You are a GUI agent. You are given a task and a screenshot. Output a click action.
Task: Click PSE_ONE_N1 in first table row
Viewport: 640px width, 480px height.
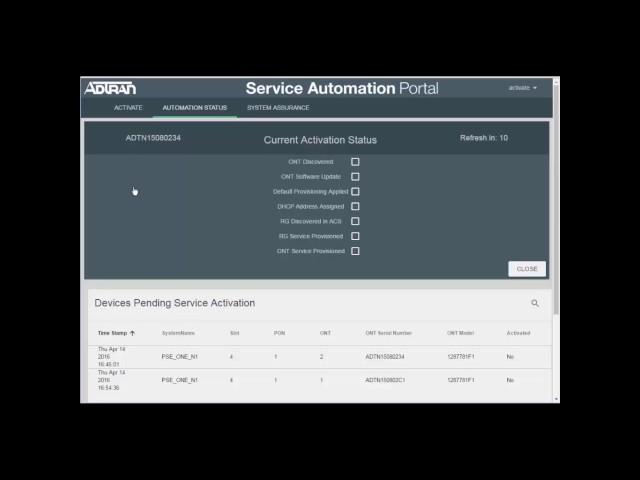coord(180,357)
